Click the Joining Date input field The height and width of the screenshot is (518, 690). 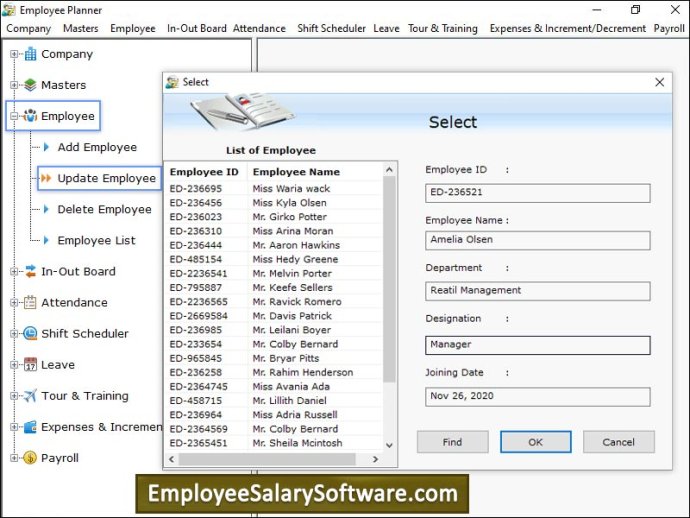537,397
